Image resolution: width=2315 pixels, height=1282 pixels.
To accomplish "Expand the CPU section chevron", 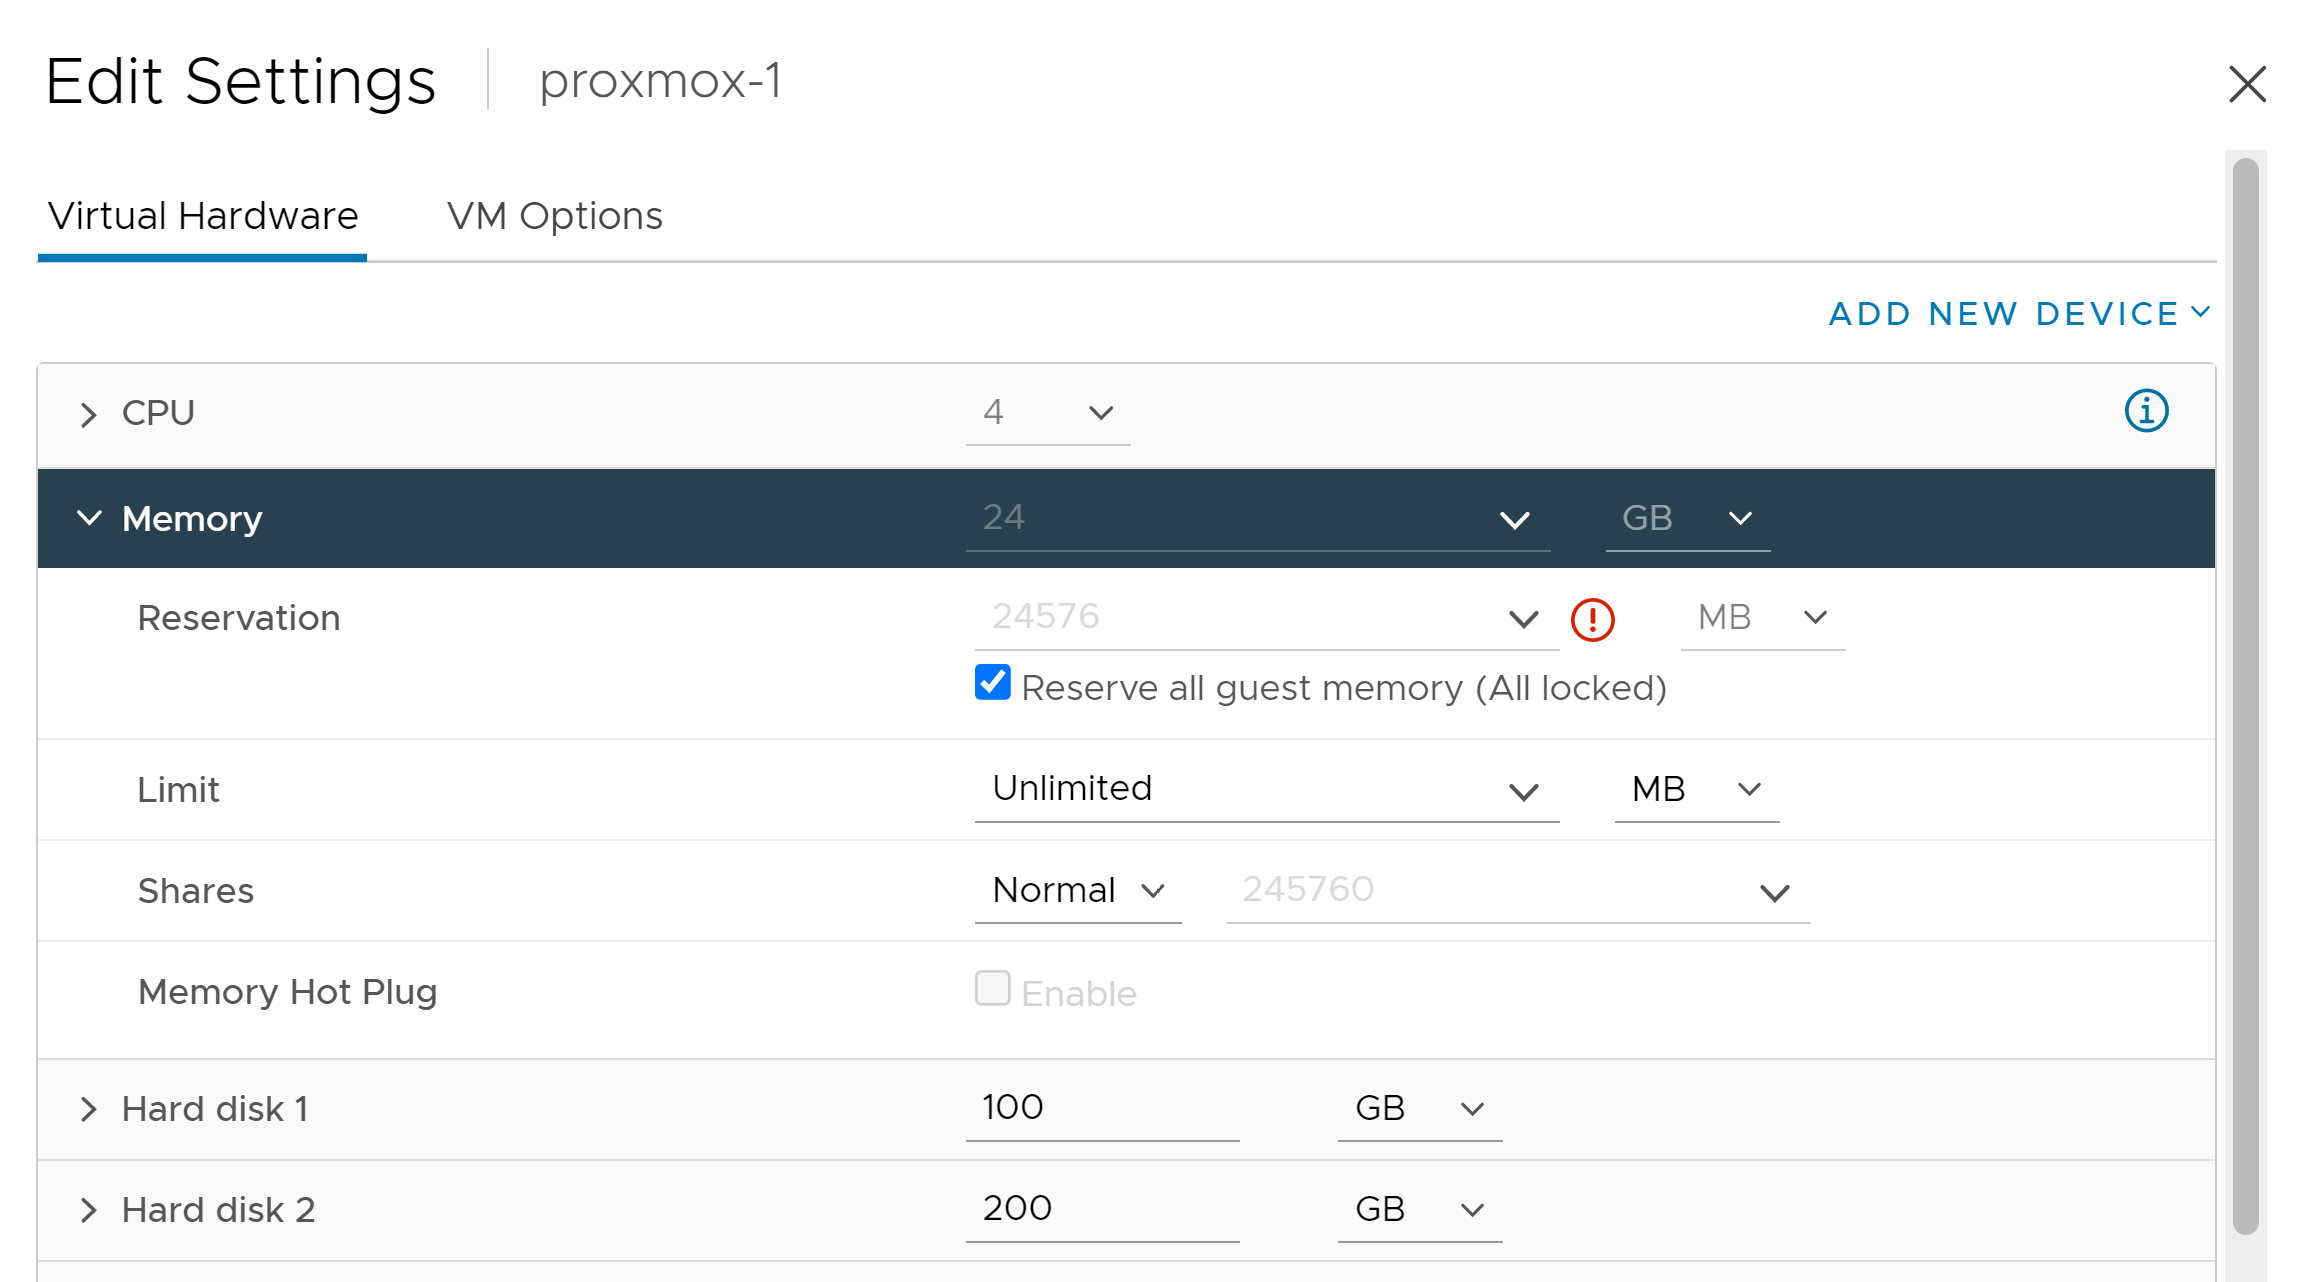I will (x=89, y=414).
